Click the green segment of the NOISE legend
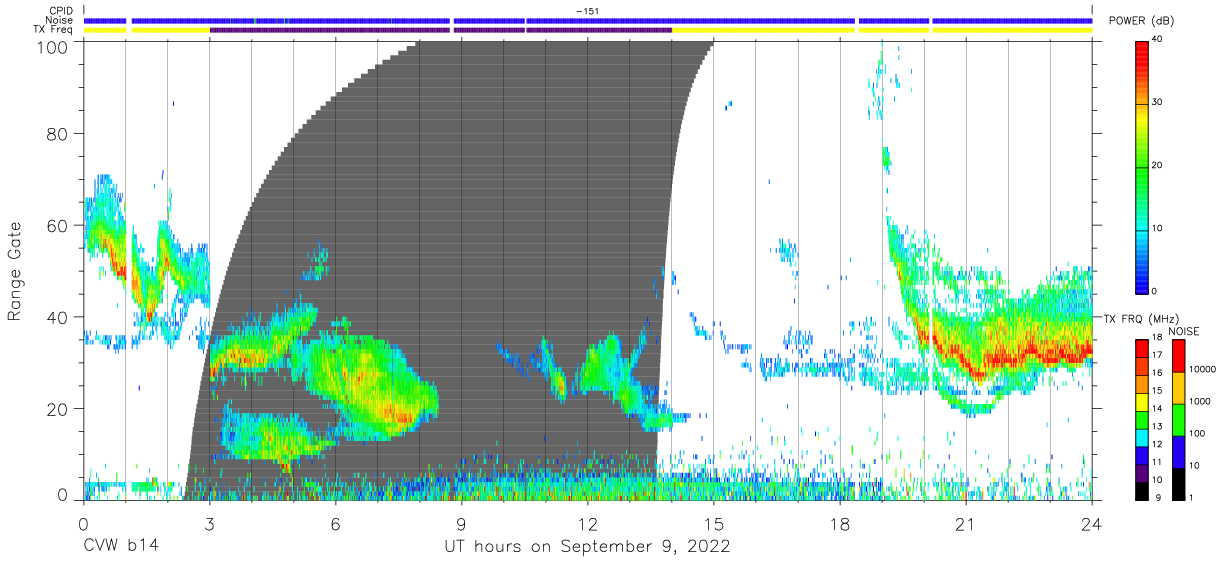 pos(1179,419)
